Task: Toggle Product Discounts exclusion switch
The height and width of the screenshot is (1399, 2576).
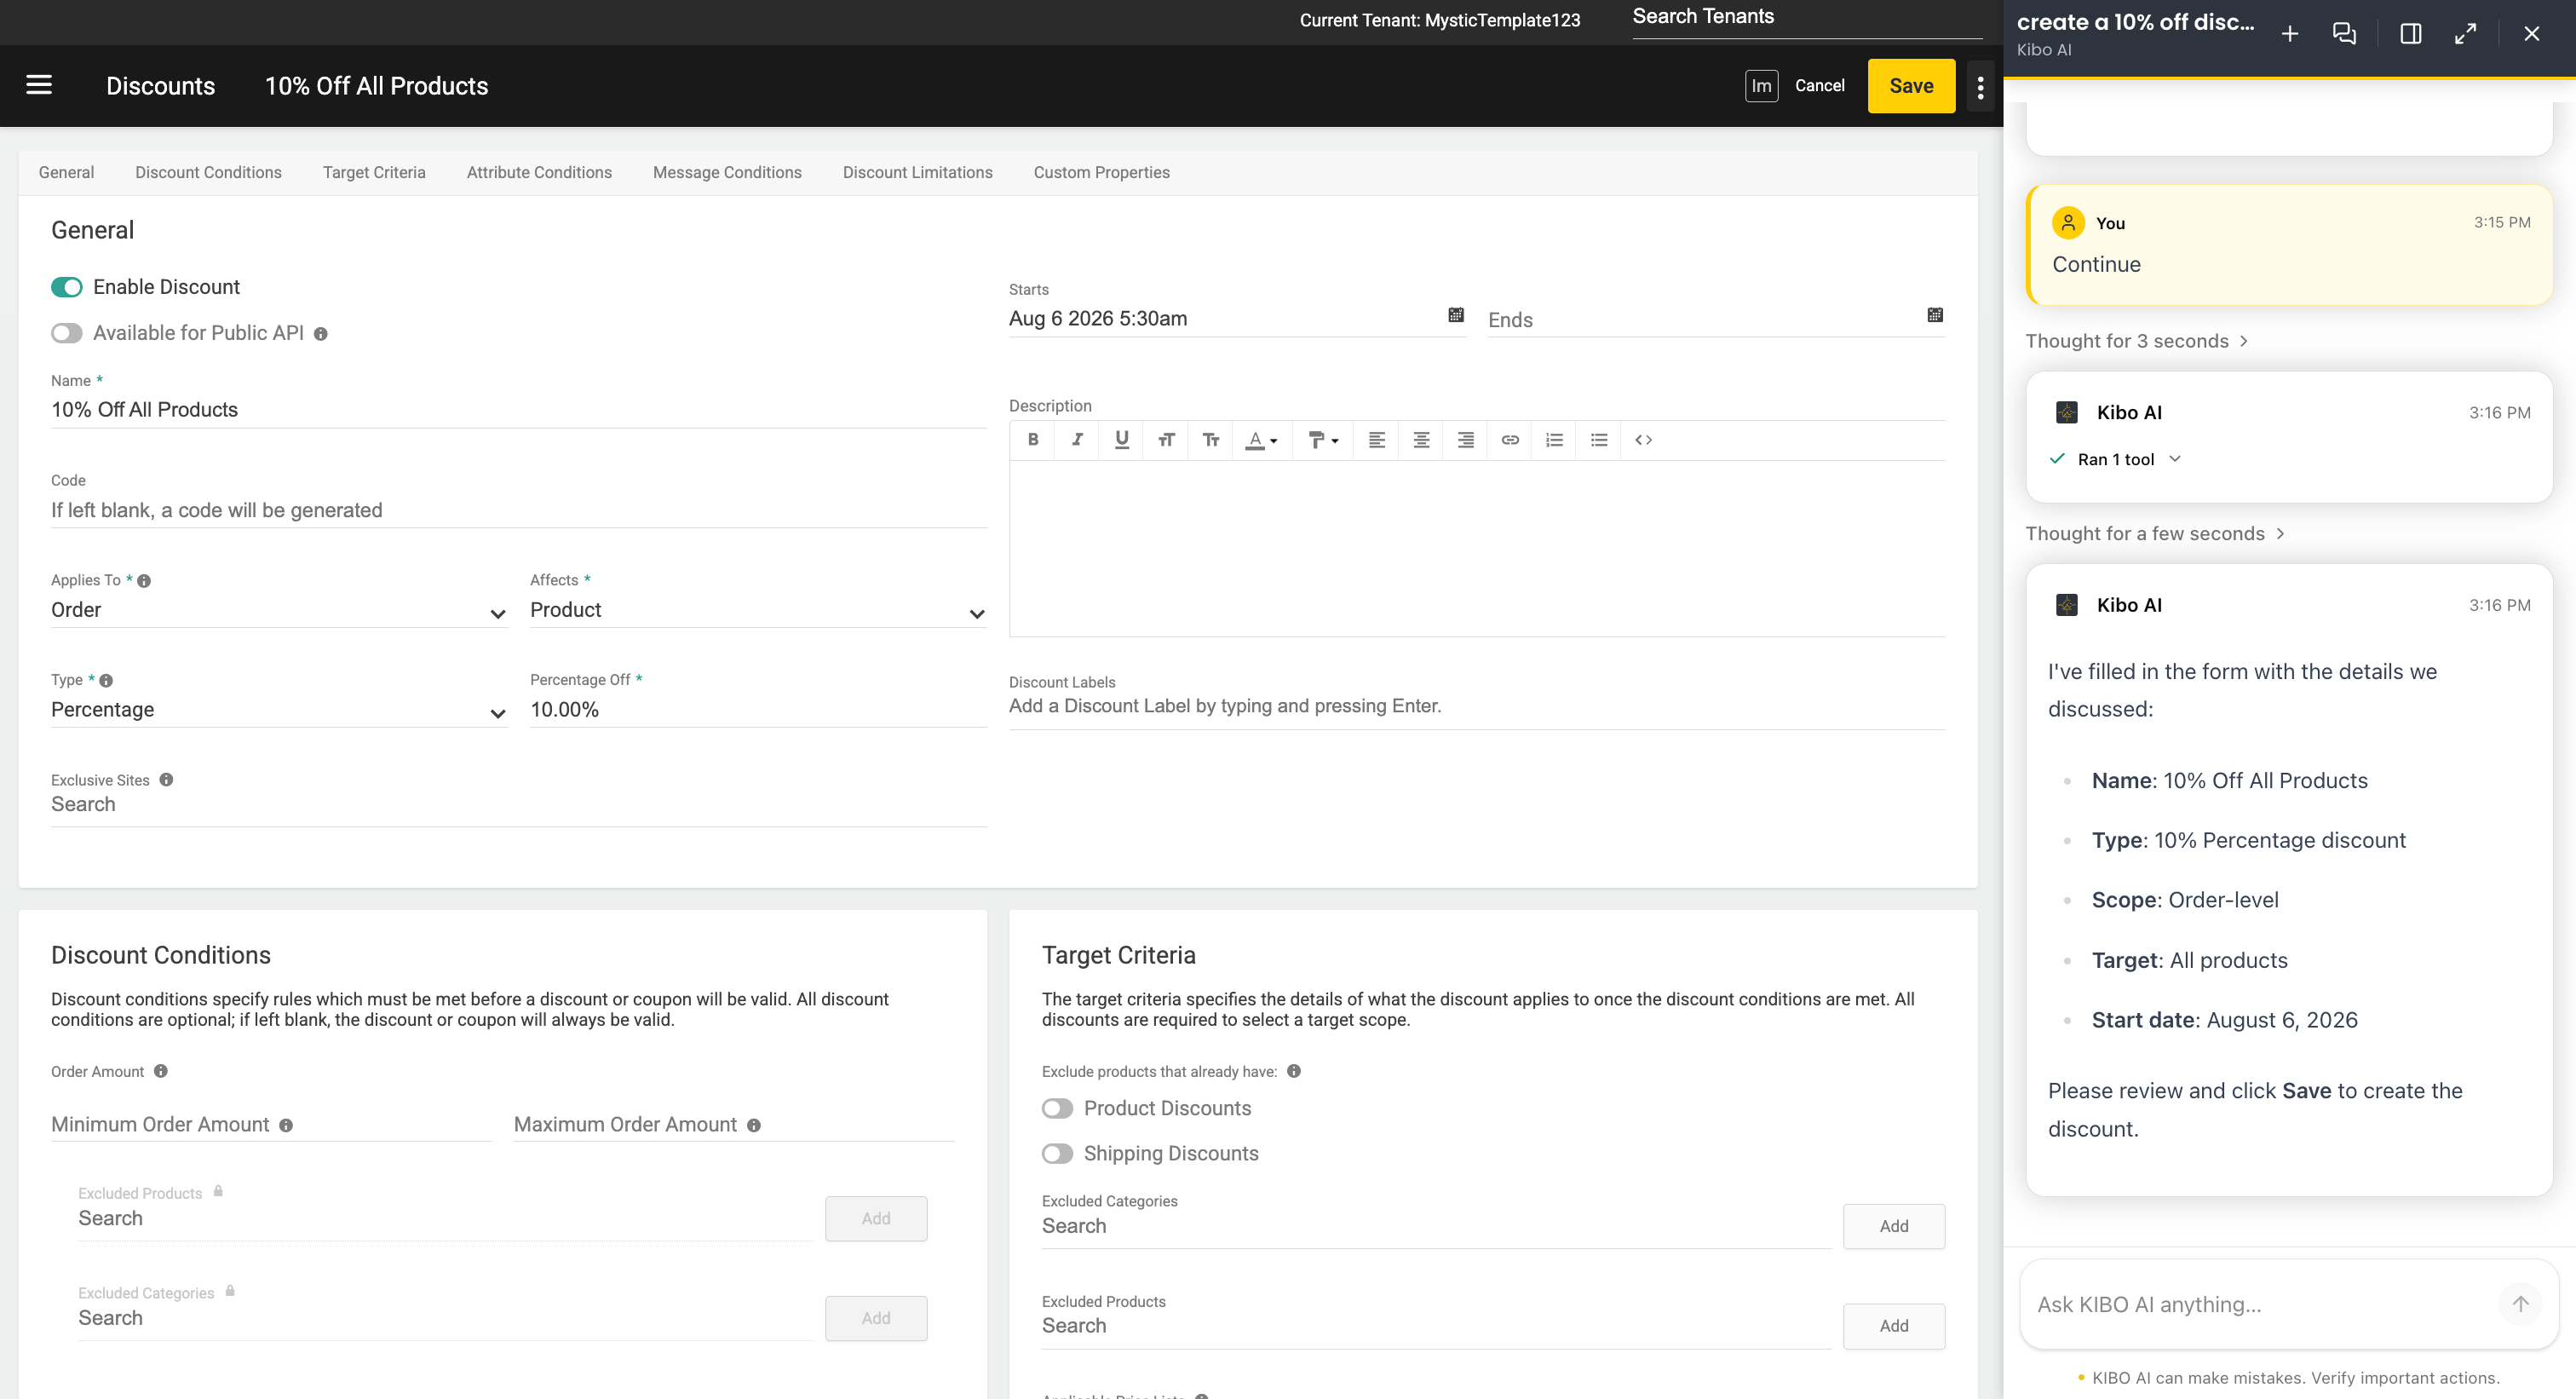Action: [x=1057, y=1108]
